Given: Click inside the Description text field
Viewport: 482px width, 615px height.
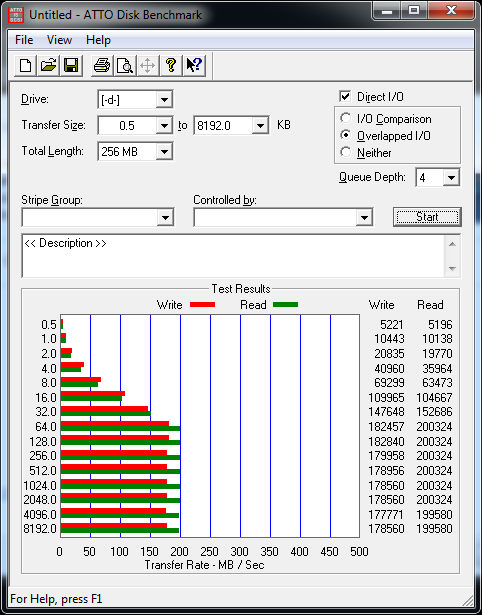Looking at the screenshot, I should click(234, 256).
